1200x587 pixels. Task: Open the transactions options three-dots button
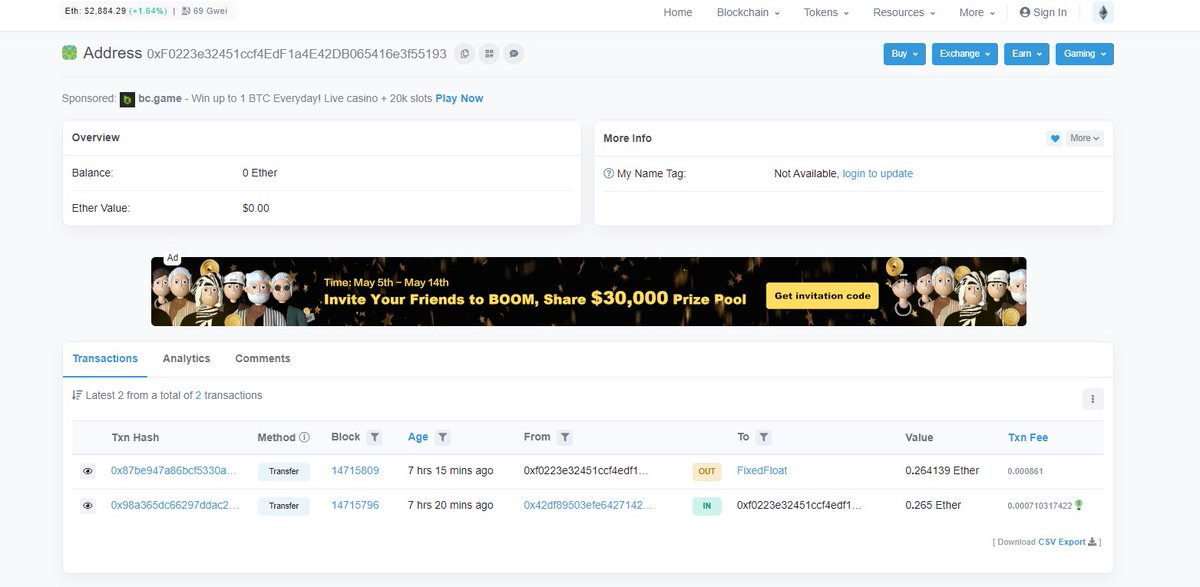pos(1093,399)
